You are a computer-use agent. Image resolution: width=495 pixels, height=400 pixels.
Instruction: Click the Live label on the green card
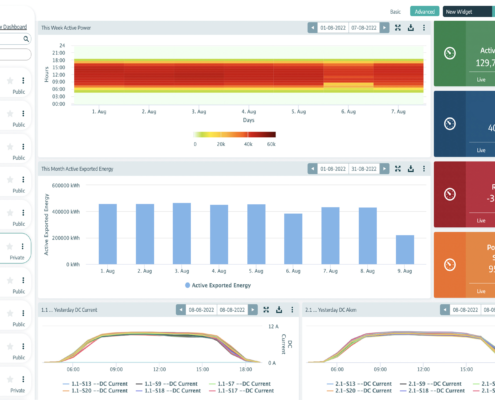click(481, 80)
